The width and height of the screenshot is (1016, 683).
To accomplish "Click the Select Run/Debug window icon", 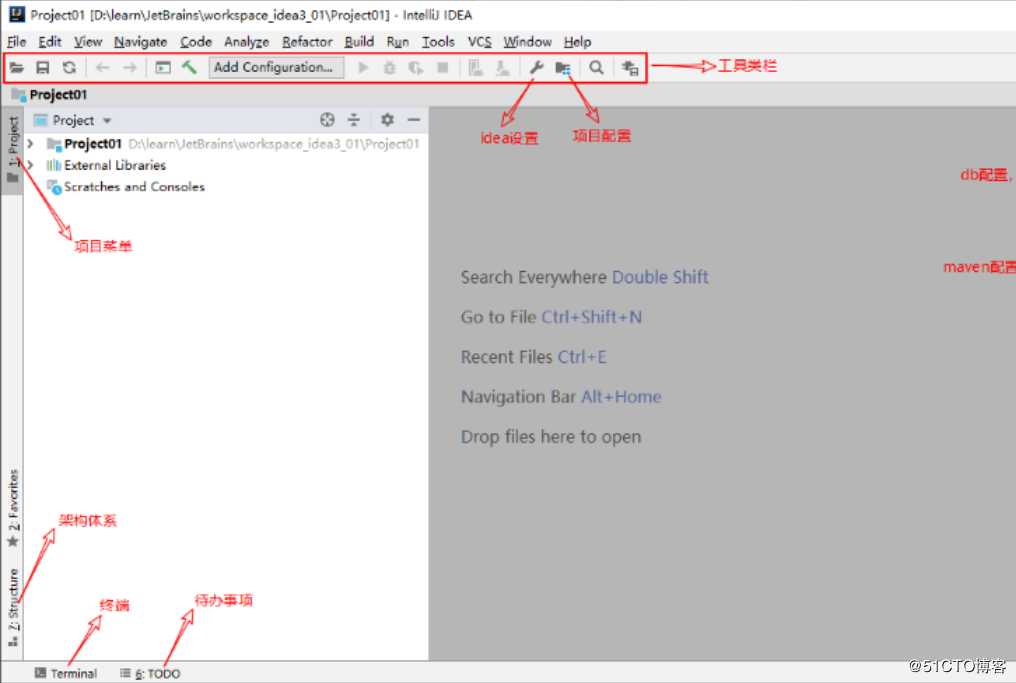I will 163,67.
